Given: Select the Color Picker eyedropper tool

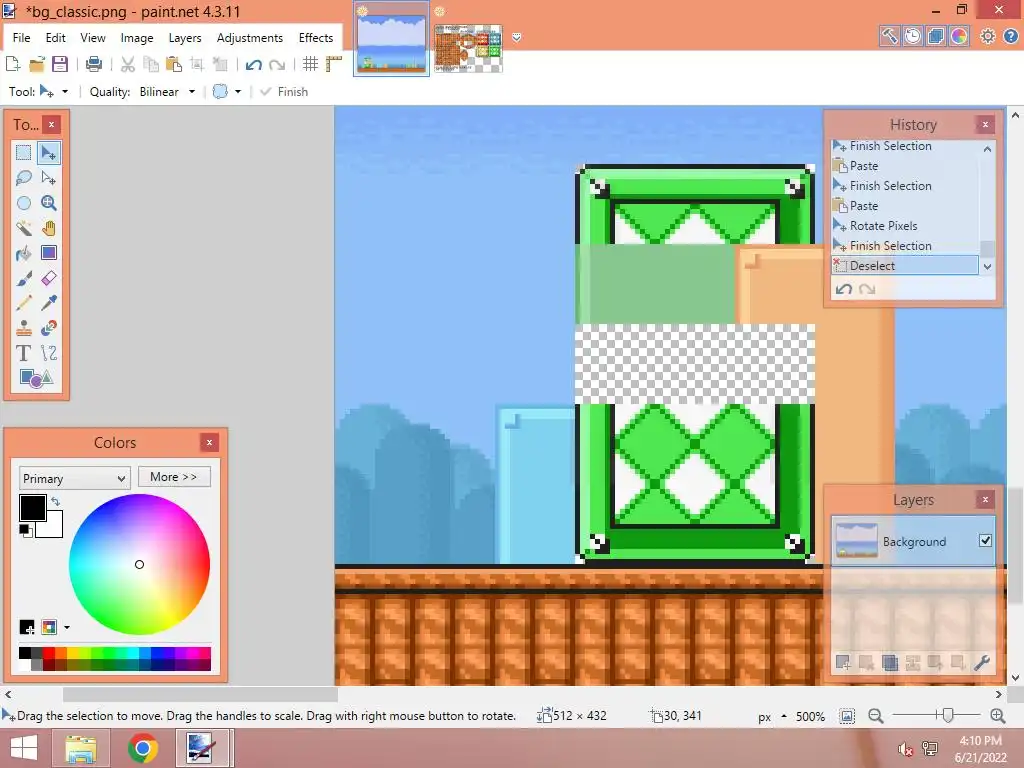Looking at the screenshot, I should (x=48, y=303).
